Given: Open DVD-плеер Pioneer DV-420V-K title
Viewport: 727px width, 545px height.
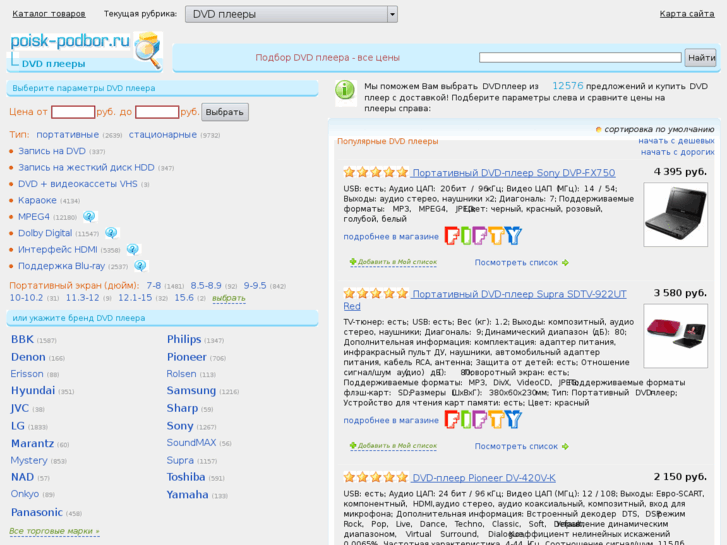Looking at the screenshot, I should pyautogui.click(x=484, y=478).
